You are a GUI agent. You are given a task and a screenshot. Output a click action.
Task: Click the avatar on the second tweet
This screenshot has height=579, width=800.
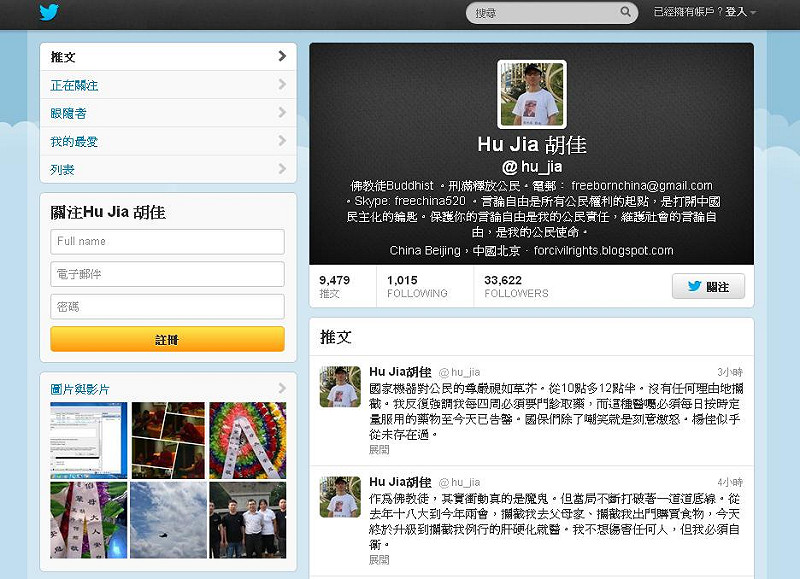click(x=340, y=497)
